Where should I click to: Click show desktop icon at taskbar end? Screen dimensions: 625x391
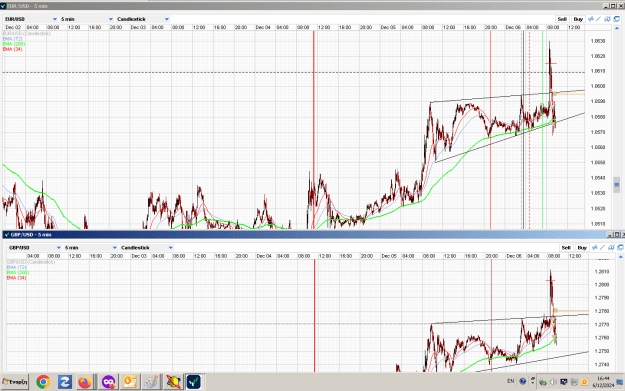point(620,382)
